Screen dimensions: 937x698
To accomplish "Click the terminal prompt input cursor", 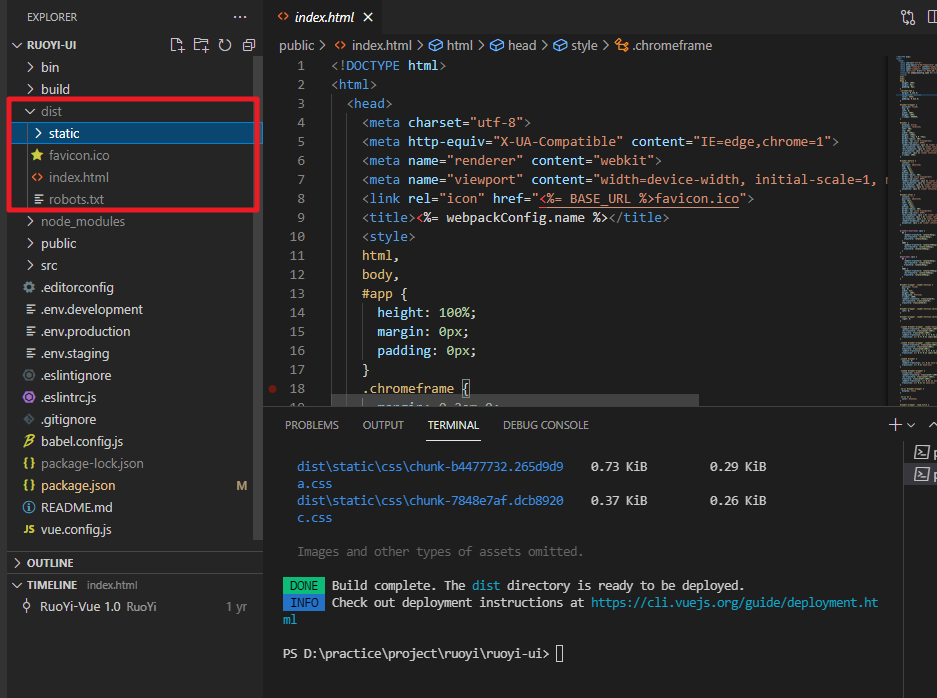I will point(559,654).
